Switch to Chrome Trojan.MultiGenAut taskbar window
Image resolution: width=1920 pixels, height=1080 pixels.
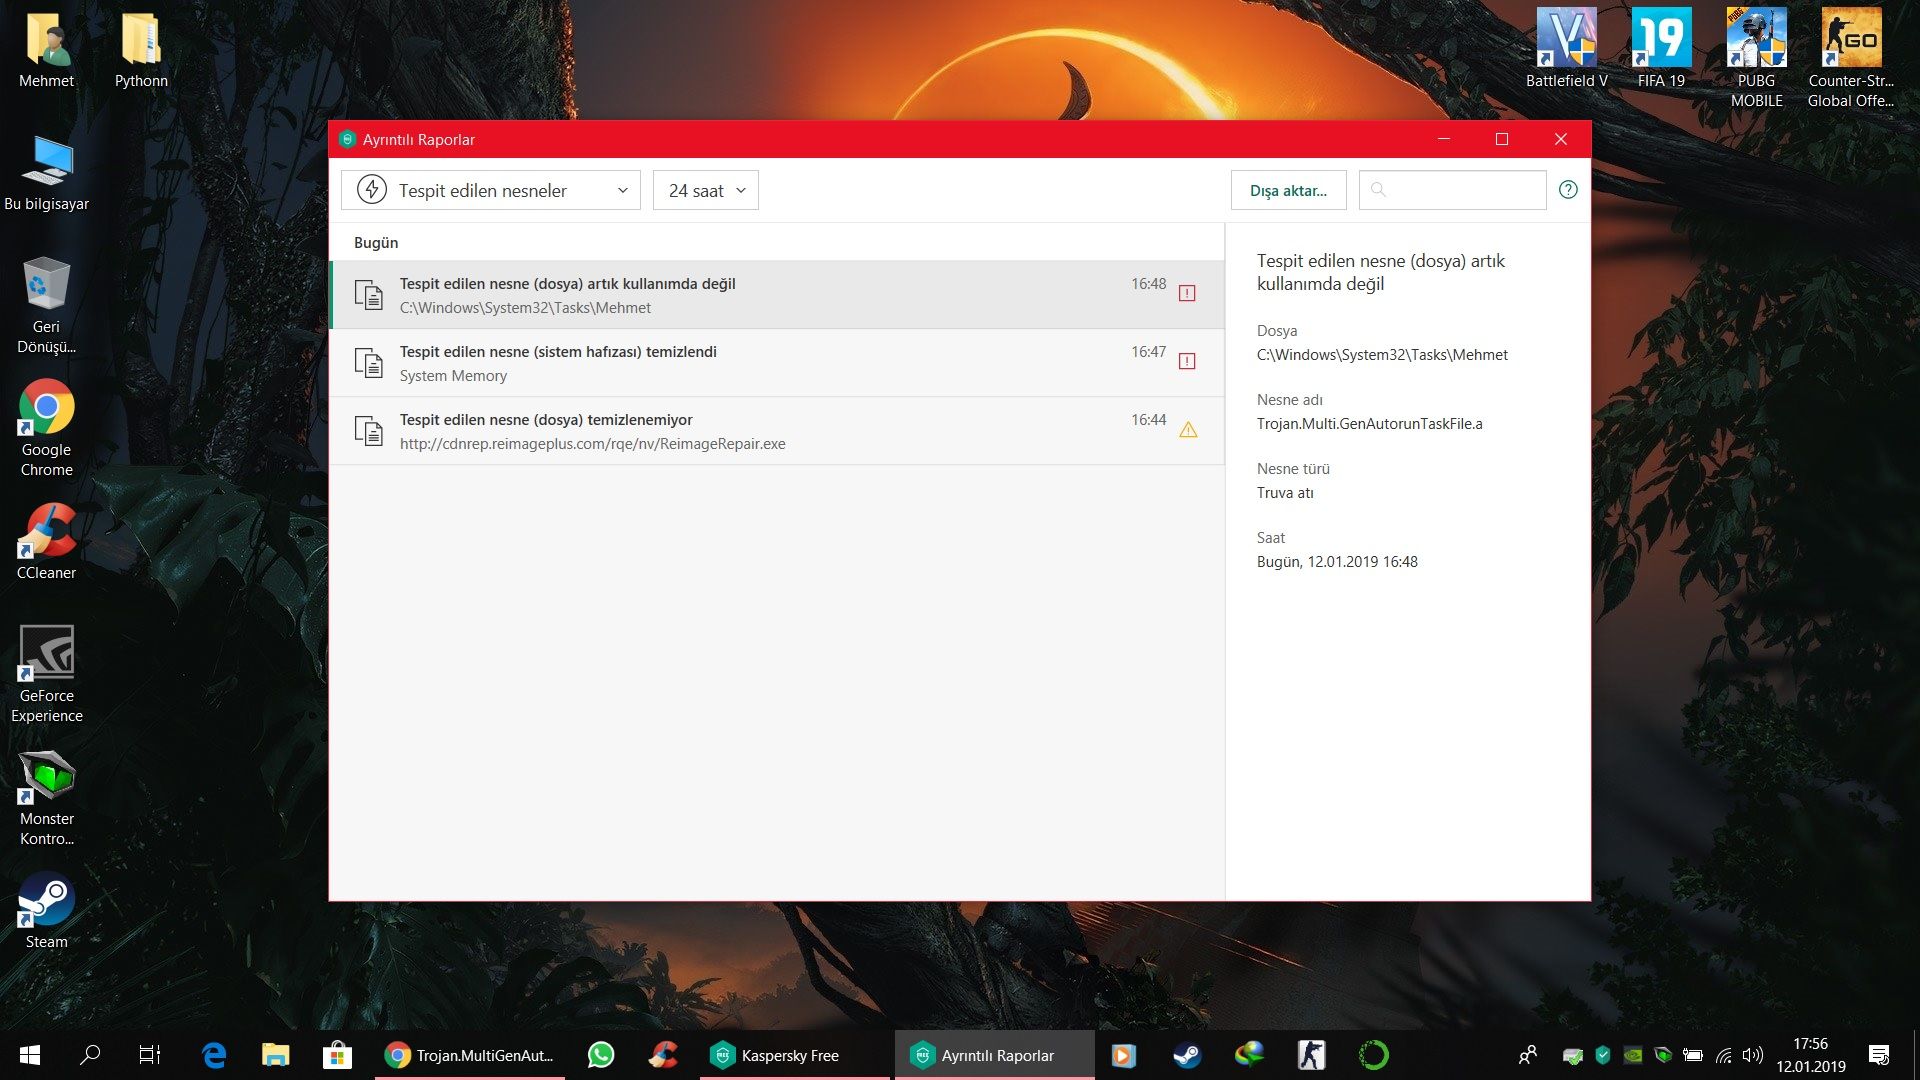click(x=469, y=1055)
